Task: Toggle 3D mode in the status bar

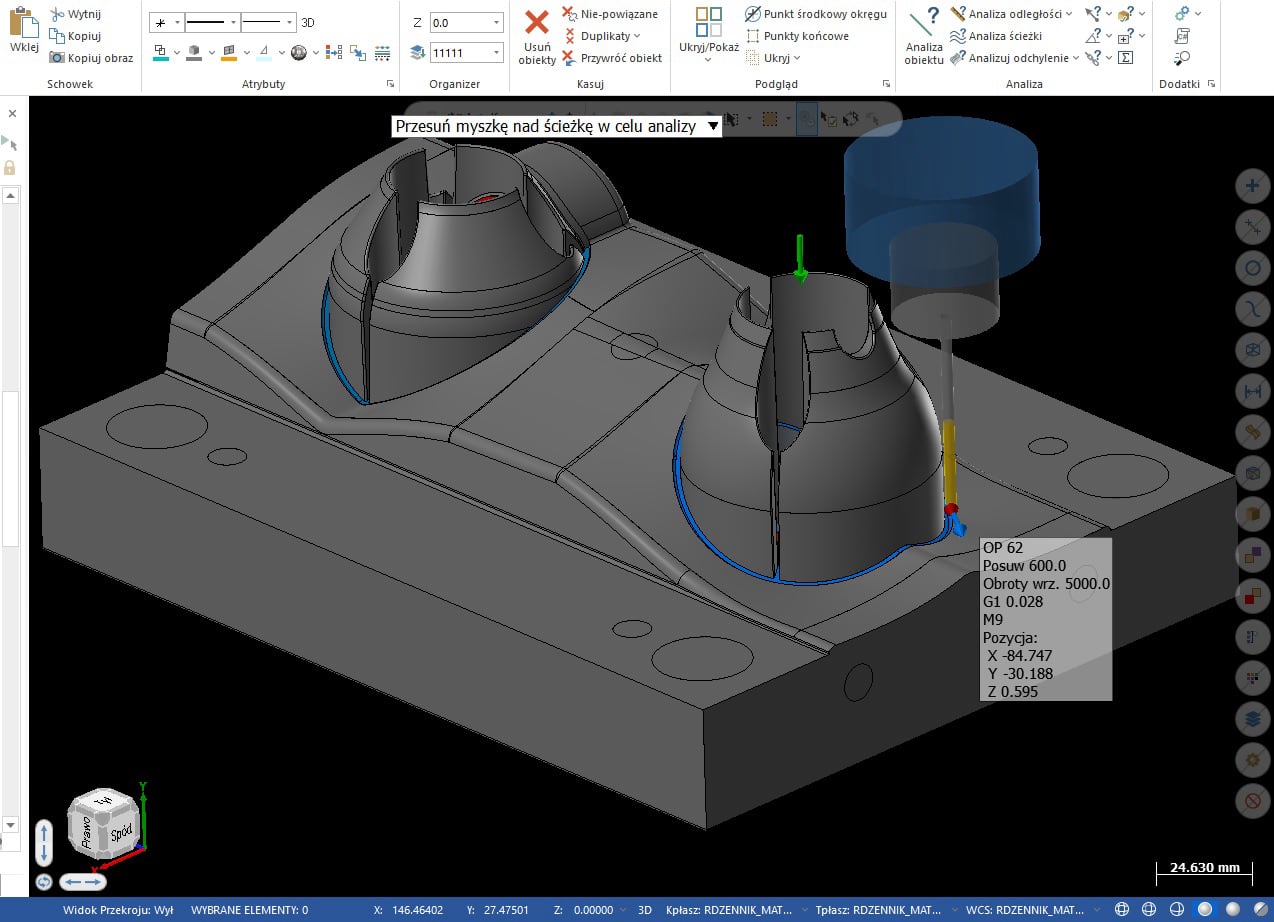Action: coord(645,910)
